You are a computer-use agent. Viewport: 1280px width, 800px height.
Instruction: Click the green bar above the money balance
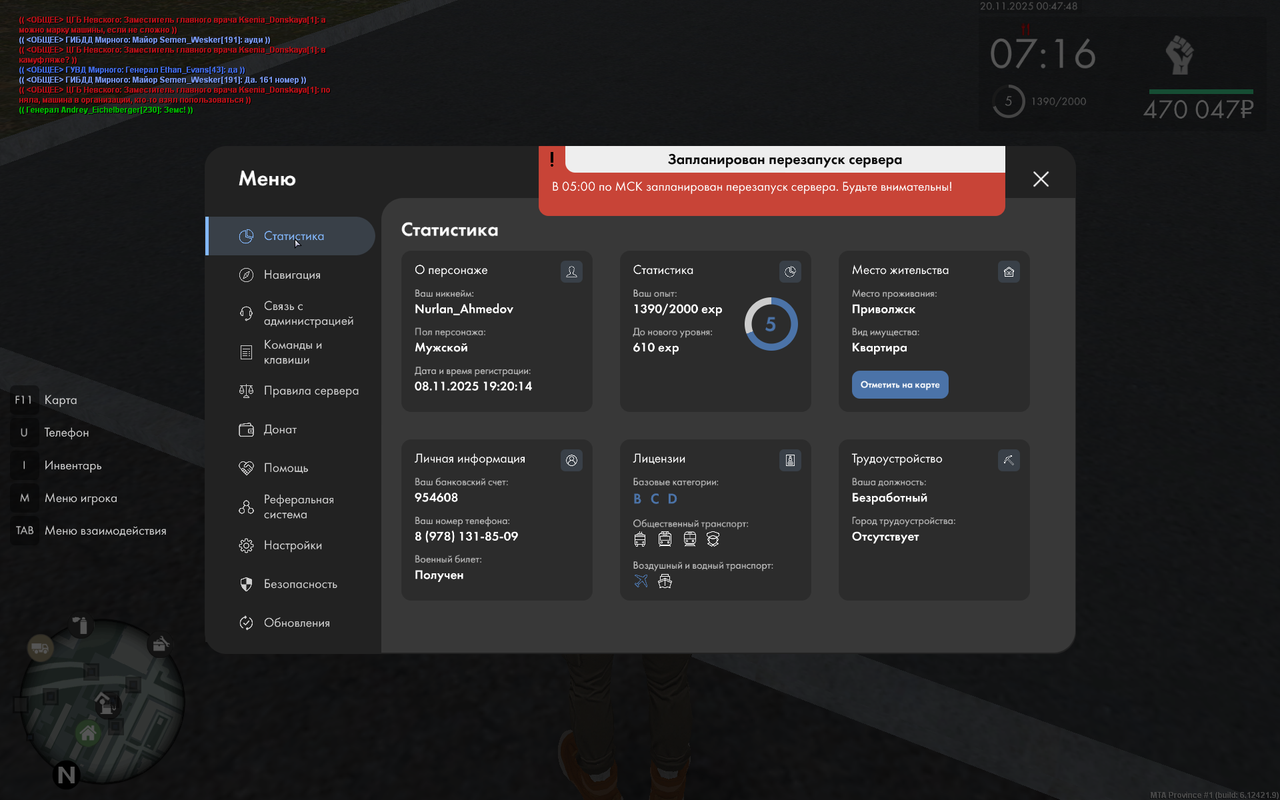pyautogui.click(x=1199, y=92)
